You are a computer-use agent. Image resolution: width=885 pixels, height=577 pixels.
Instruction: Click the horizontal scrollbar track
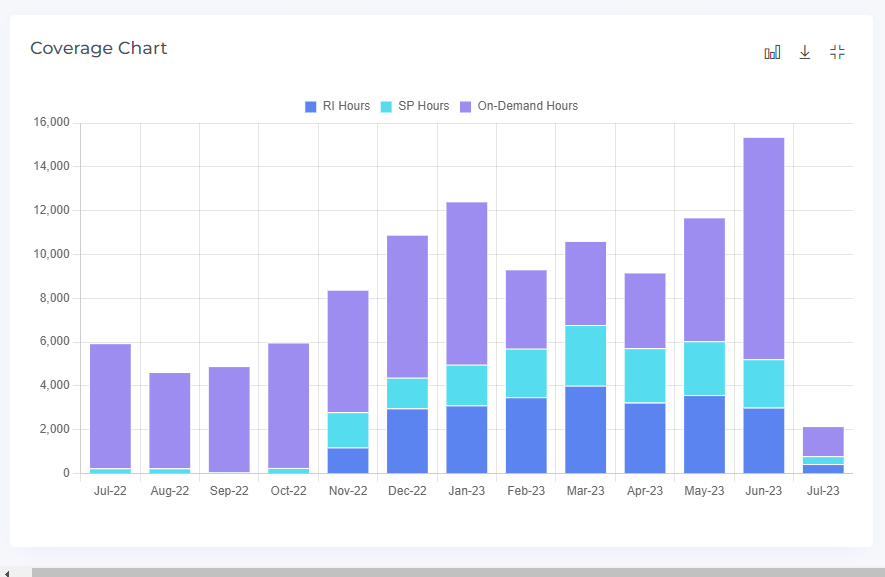click(450, 573)
